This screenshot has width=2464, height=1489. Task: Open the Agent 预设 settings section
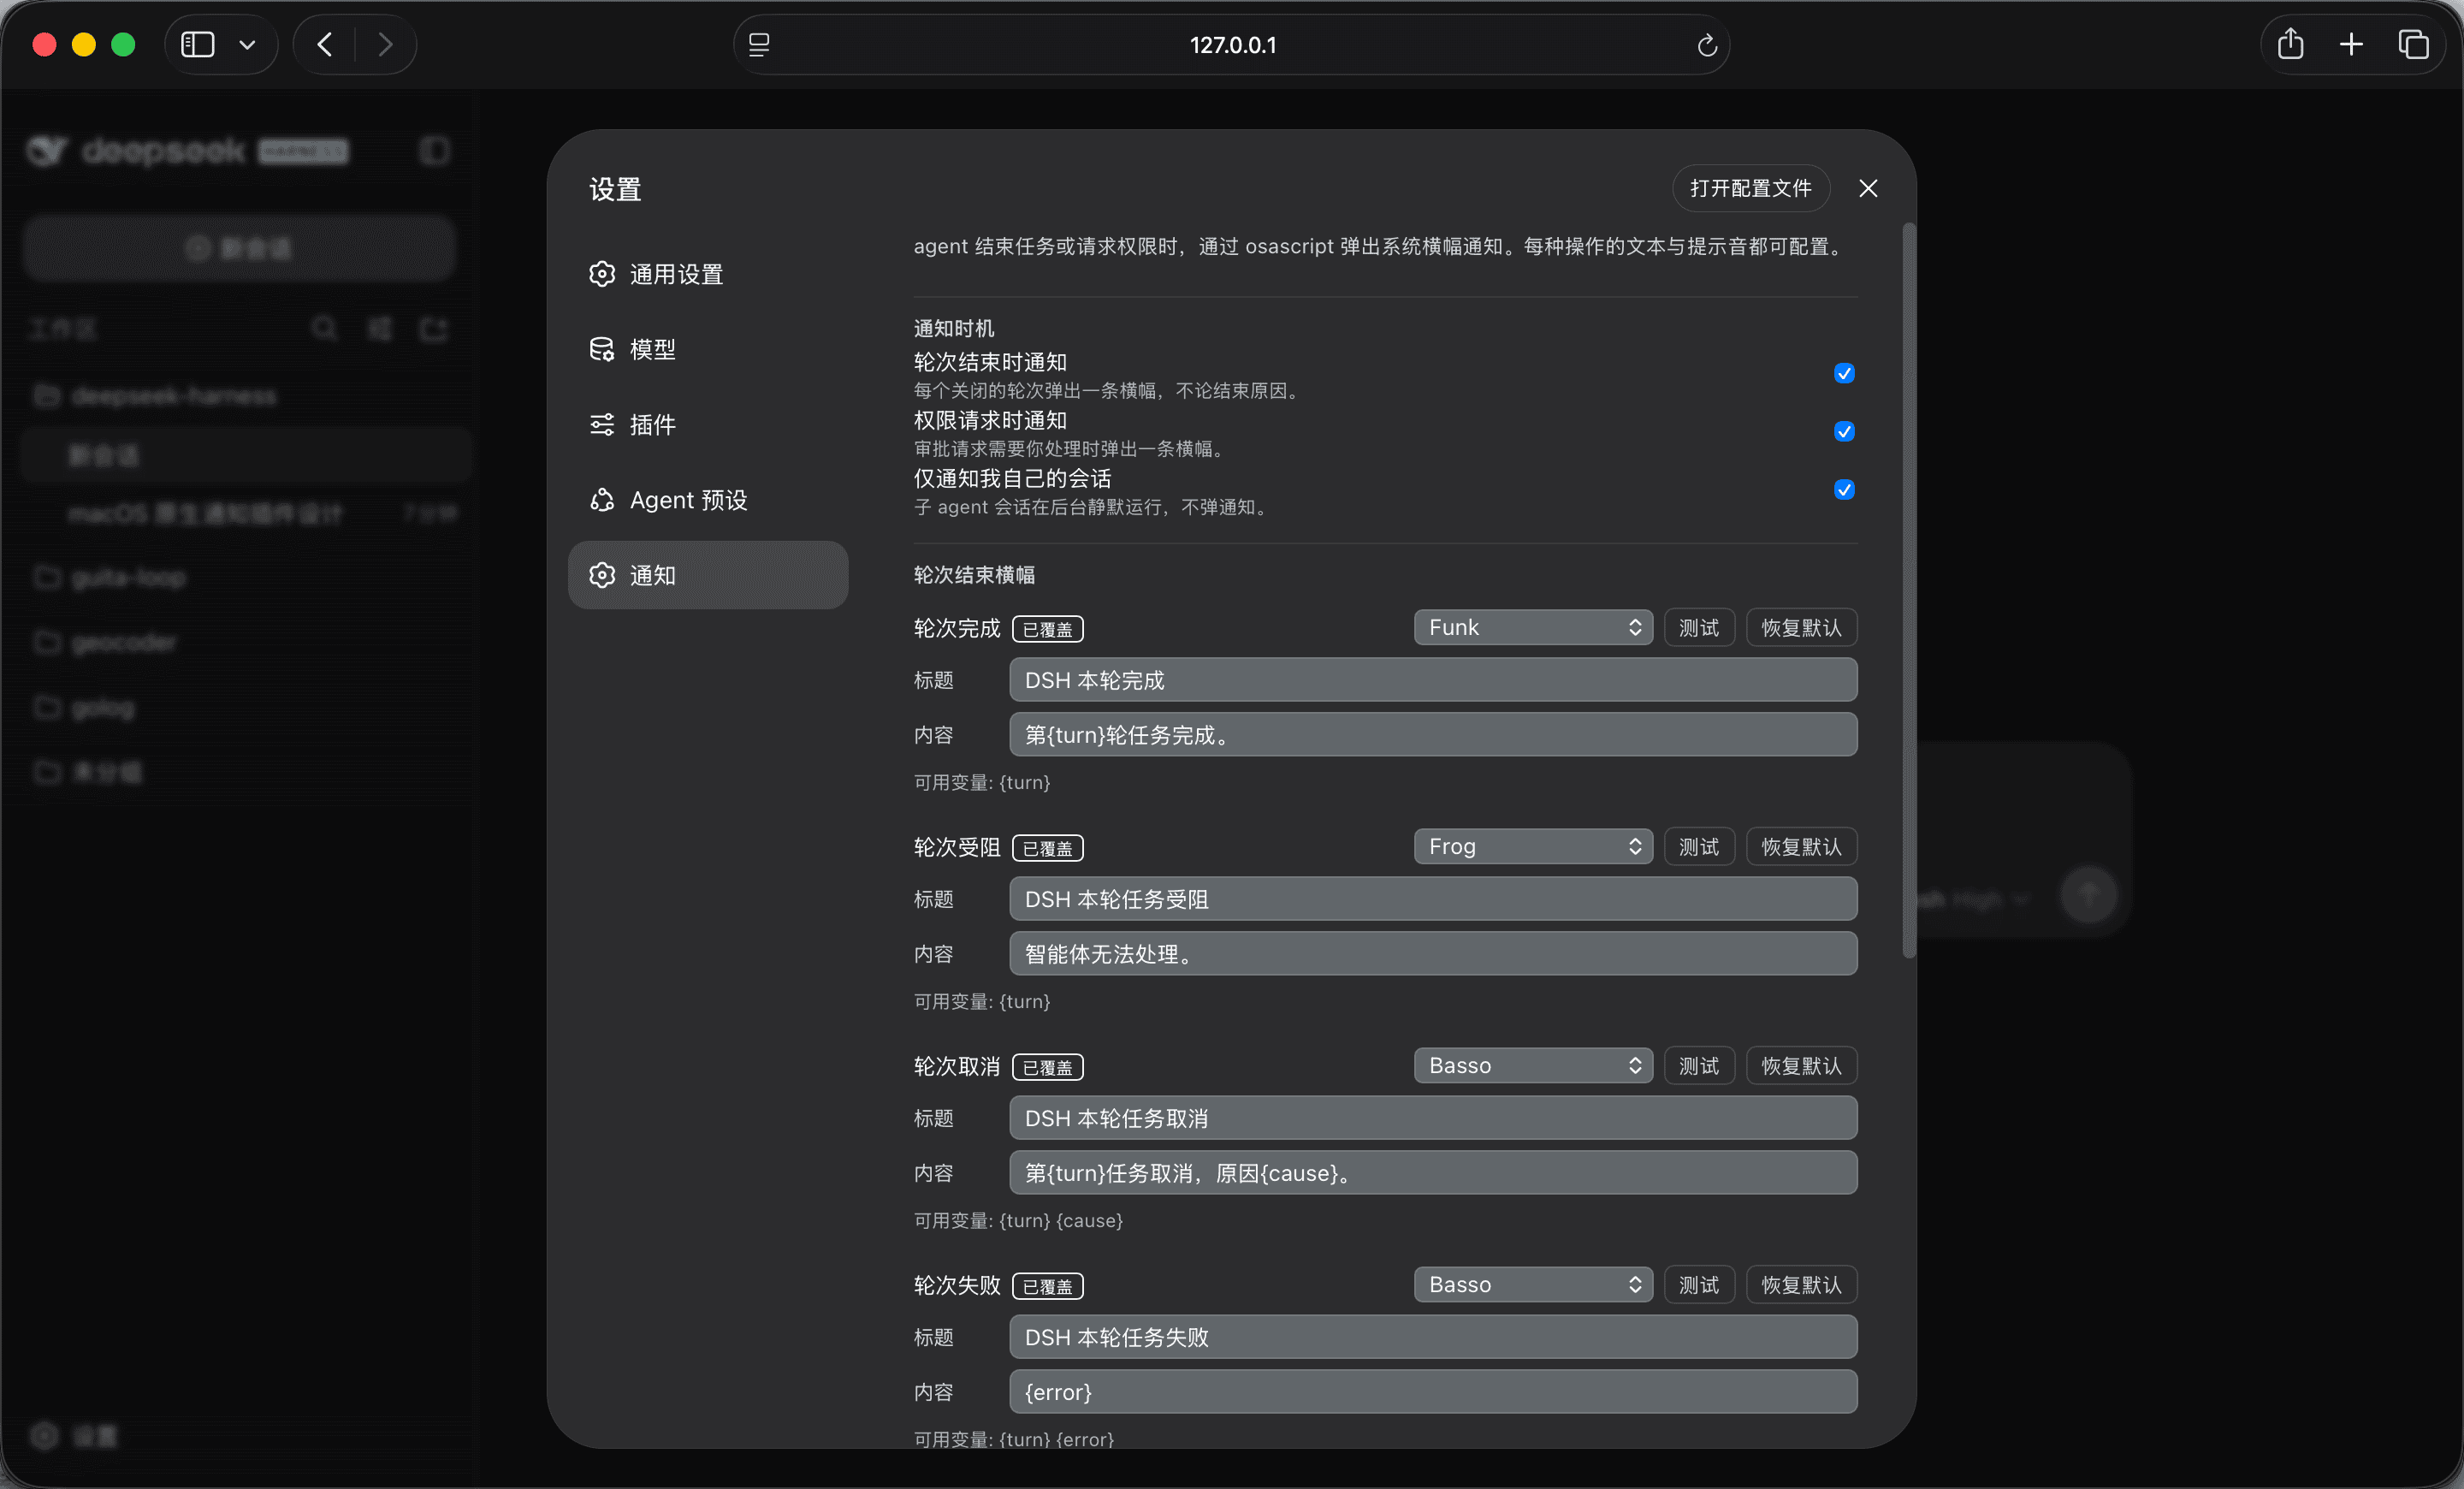pos(708,500)
